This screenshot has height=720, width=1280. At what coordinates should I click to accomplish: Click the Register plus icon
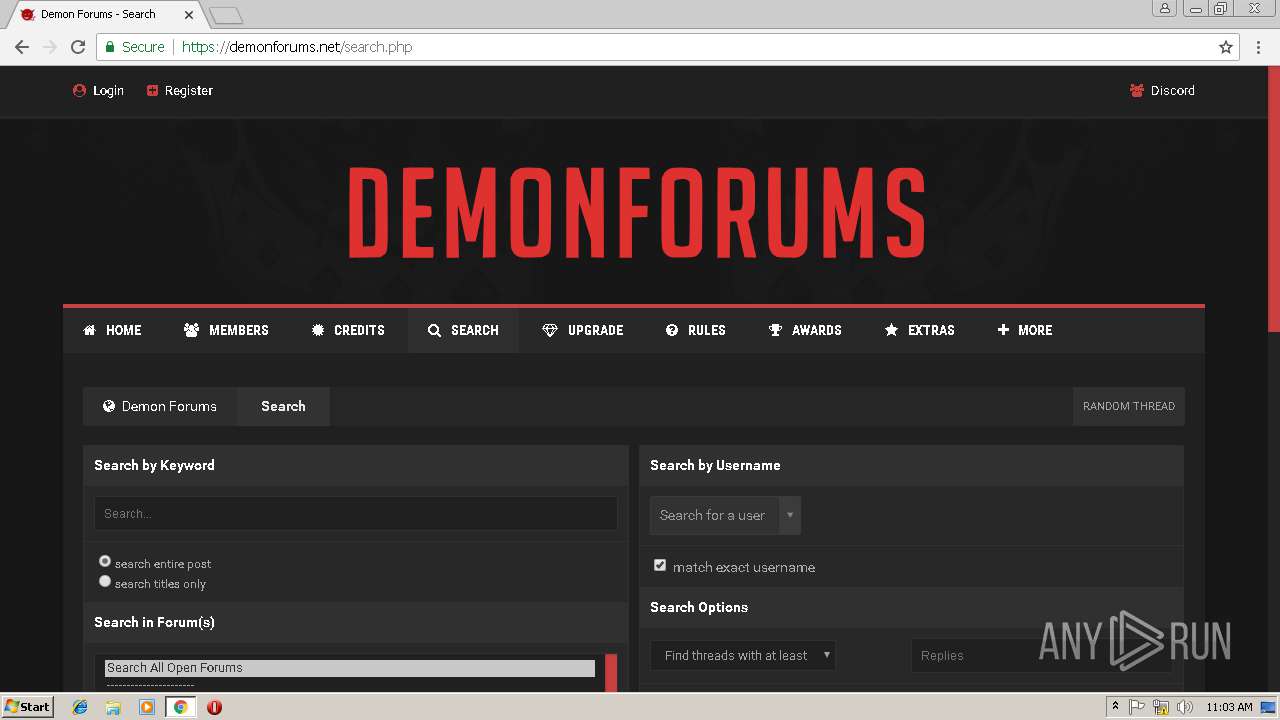tap(152, 90)
